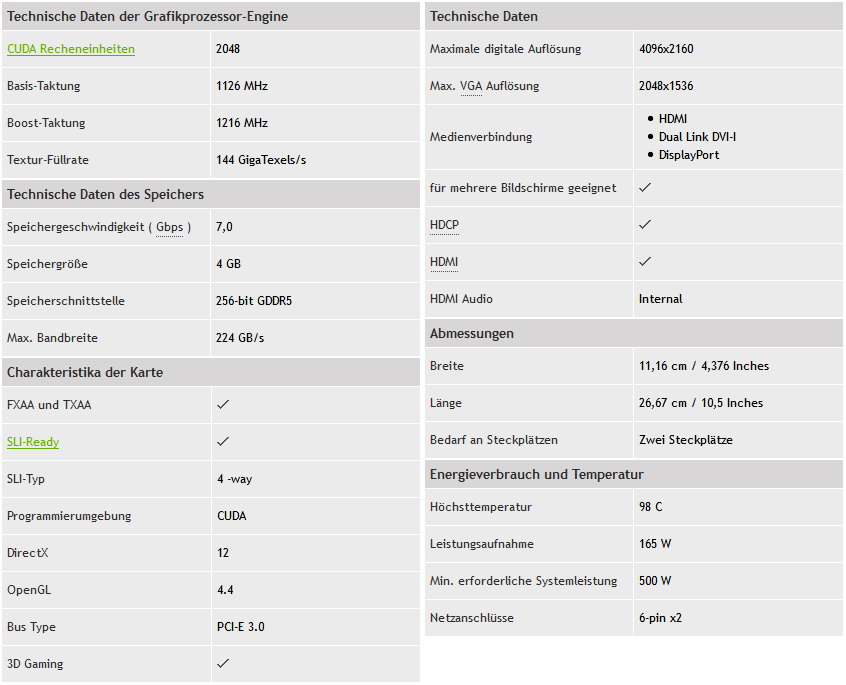Click the HDMI row checkmark
Viewport: 846px width, 685px height.
pyautogui.click(x=645, y=261)
